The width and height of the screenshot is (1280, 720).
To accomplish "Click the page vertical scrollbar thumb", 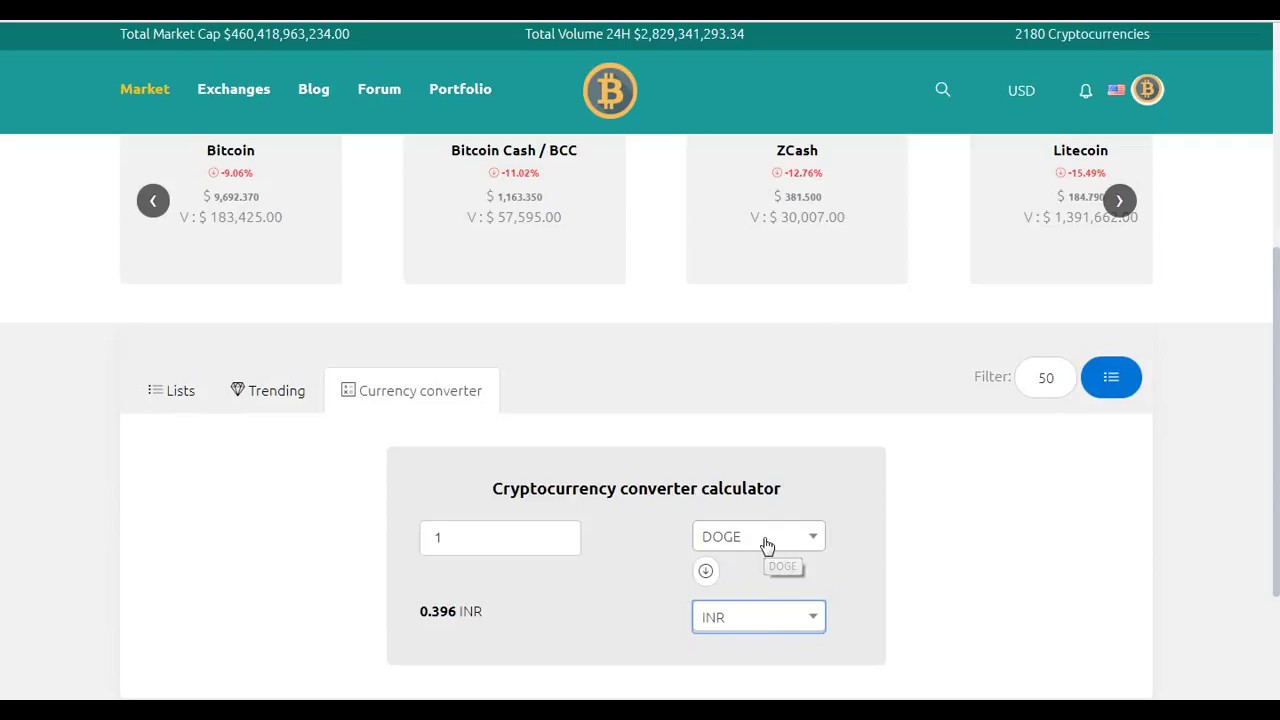I will tap(1275, 420).
